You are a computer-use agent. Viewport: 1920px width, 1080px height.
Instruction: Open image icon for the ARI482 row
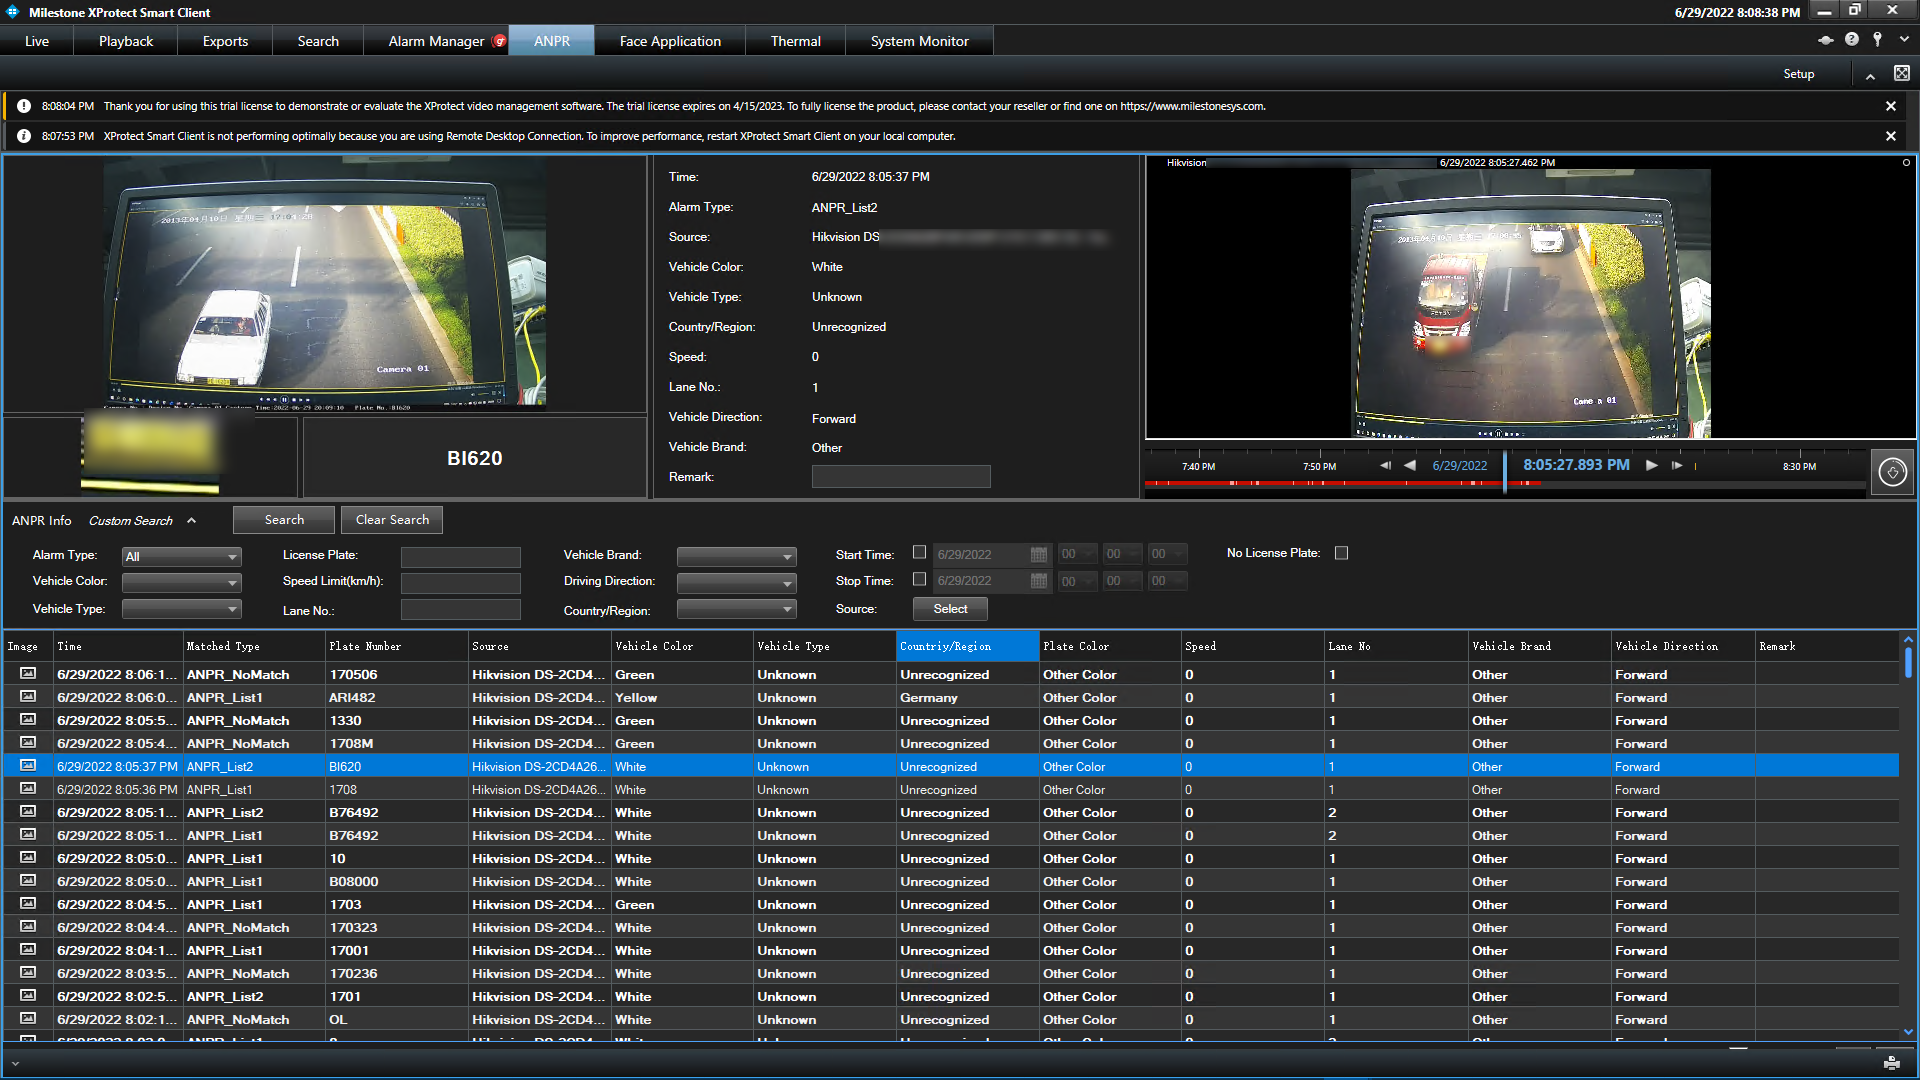(x=28, y=697)
